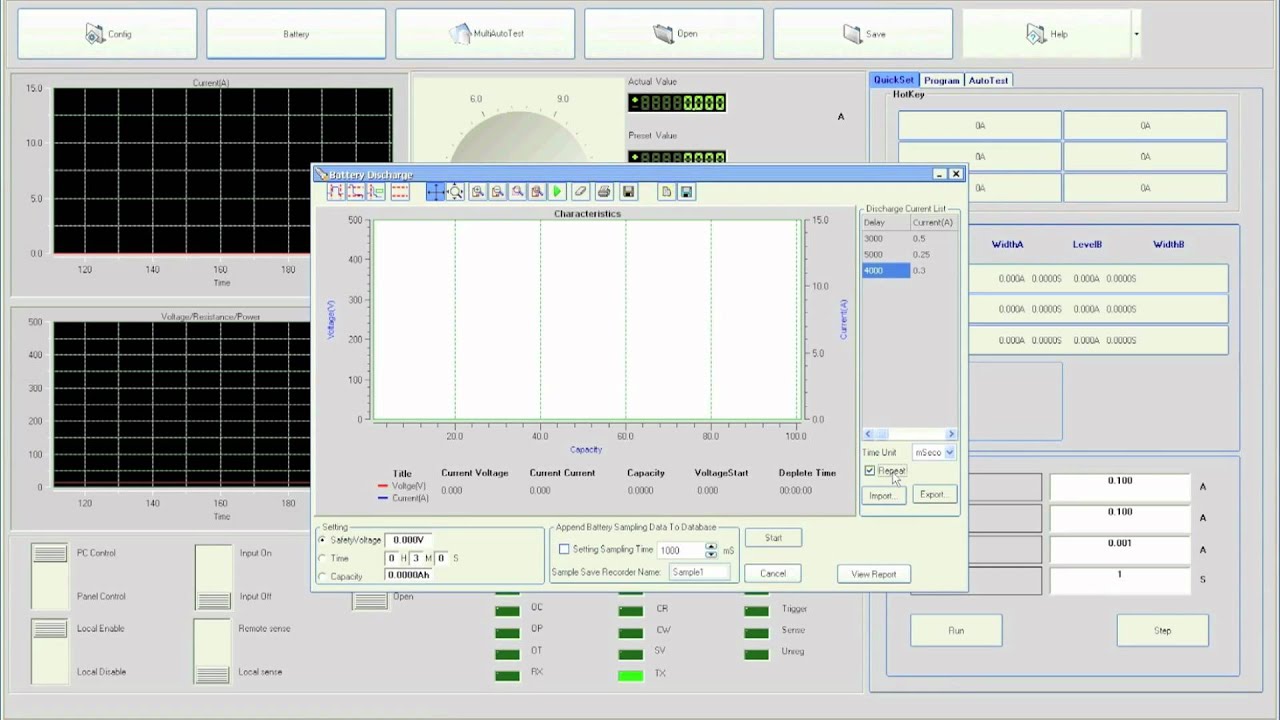Toggle the PC Control / Panel Control switch
The image size is (1280, 720).
(x=49, y=575)
